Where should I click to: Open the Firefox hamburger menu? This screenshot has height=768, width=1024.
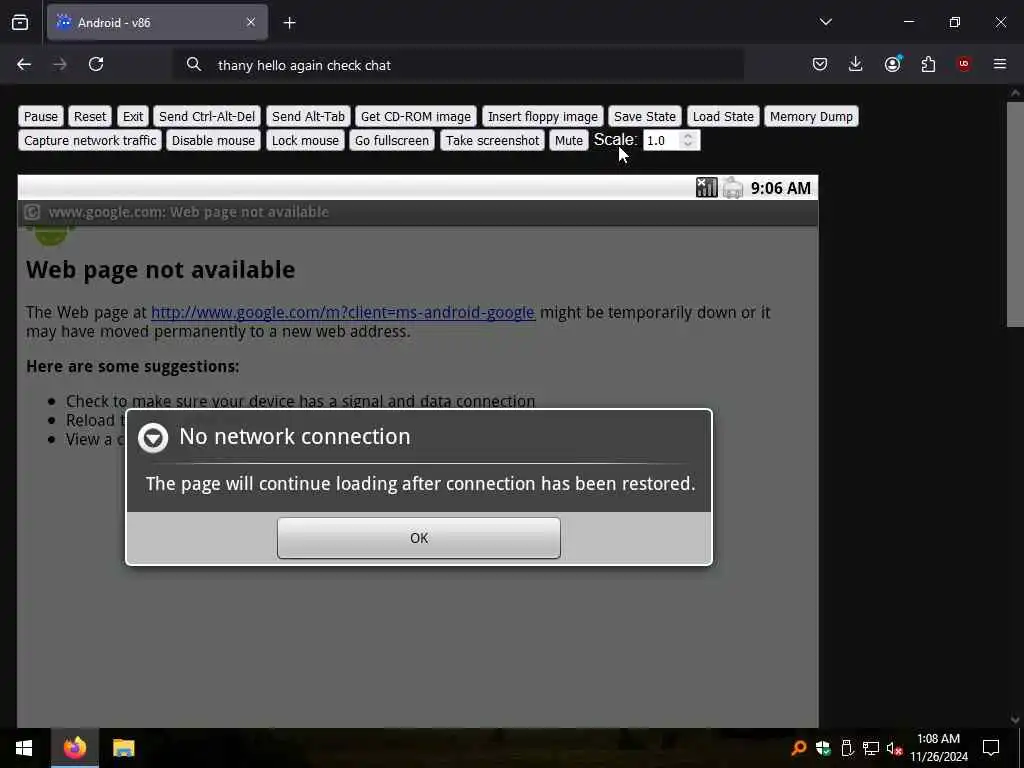tap(1000, 64)
